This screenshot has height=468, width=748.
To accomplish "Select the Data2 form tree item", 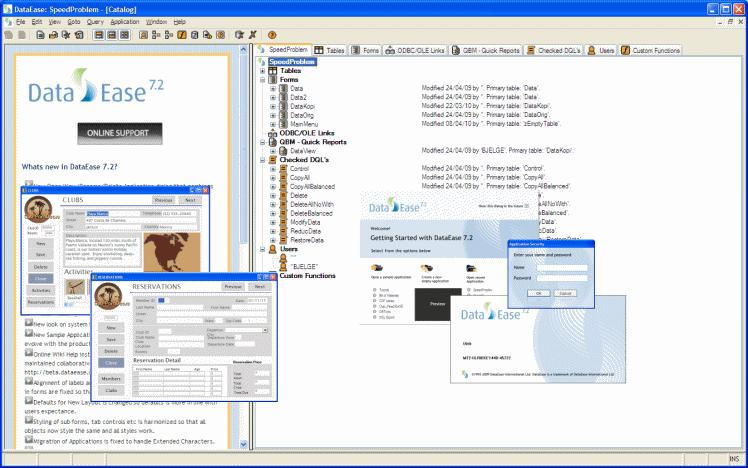I will [x=298, y=97].
